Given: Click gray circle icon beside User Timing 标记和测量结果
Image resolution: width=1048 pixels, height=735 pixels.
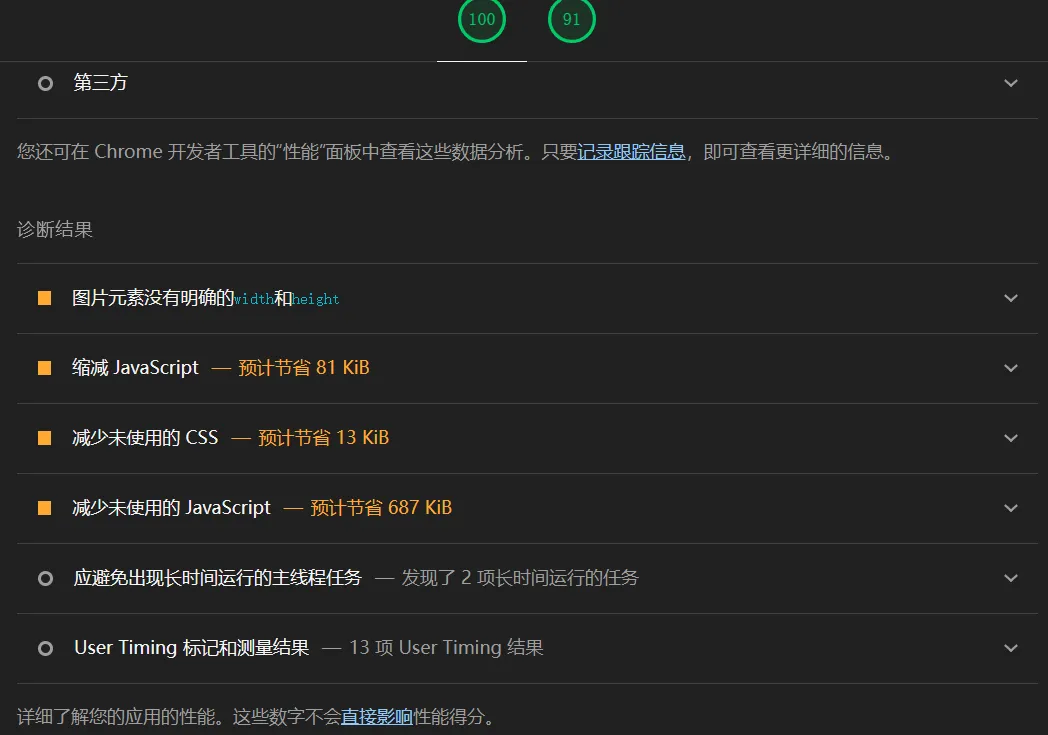Looking at the screenshot, I should tap(45, 648).
